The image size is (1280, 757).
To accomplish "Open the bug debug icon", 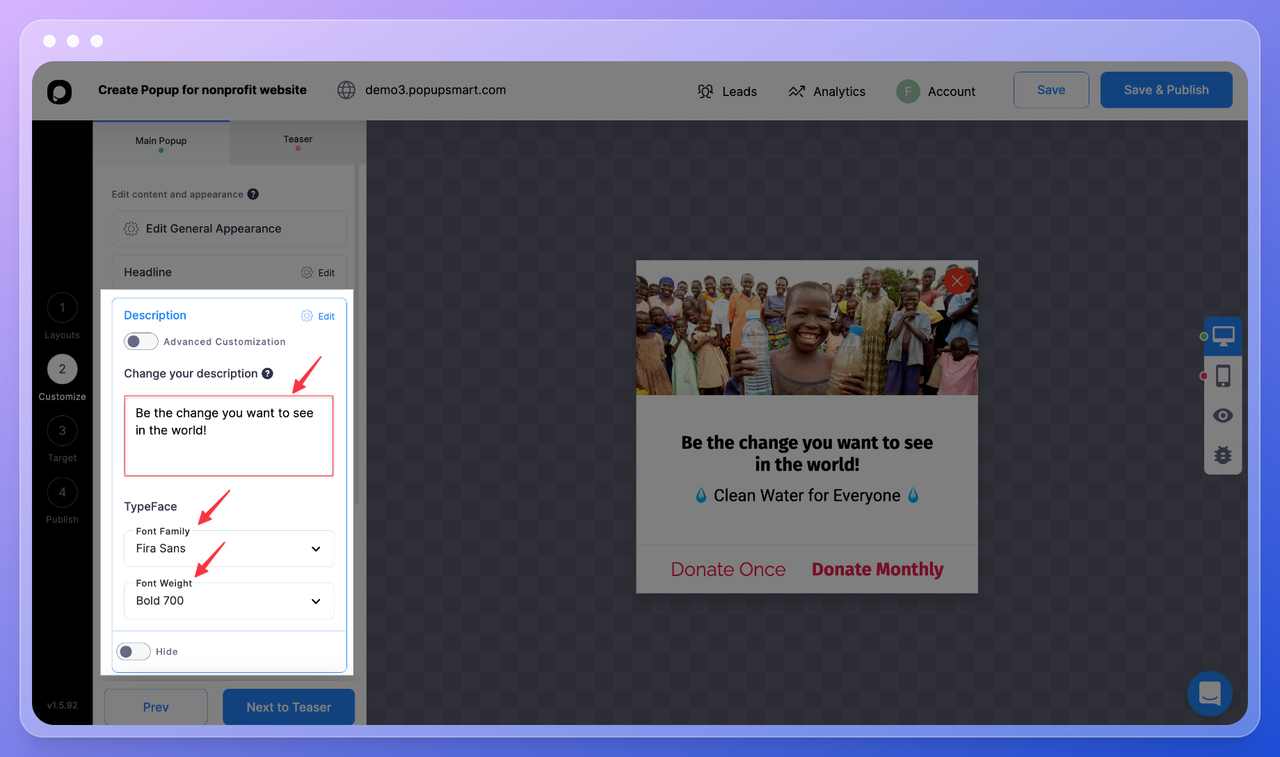I will pos(1223,455).
